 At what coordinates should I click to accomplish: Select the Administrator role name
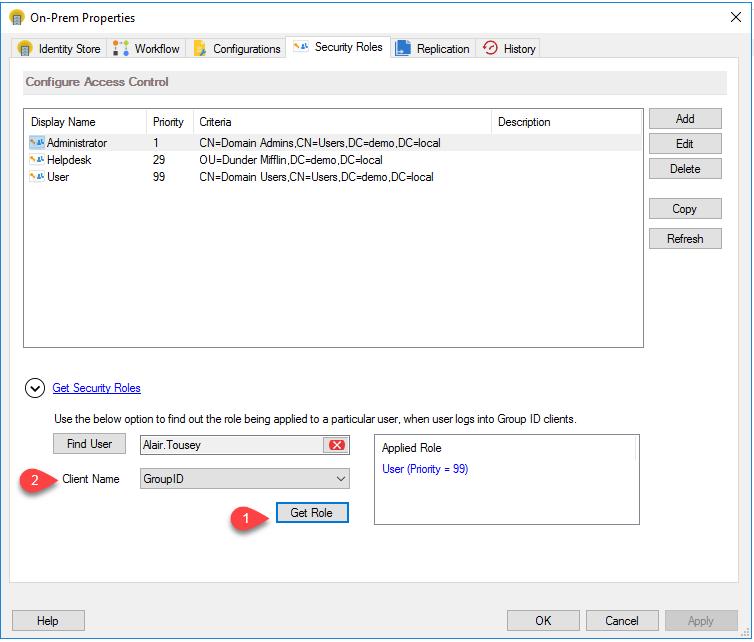click(77, 143)
